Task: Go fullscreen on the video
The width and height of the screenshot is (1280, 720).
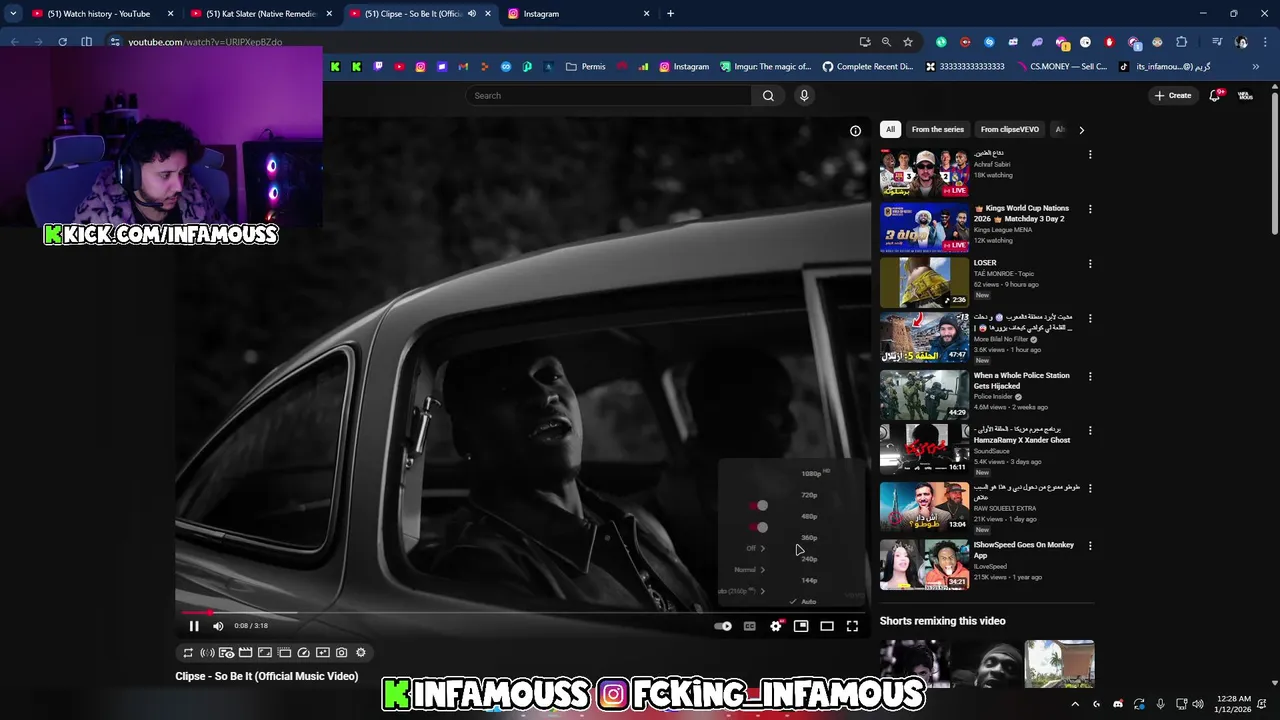Action: click(852, 626)
